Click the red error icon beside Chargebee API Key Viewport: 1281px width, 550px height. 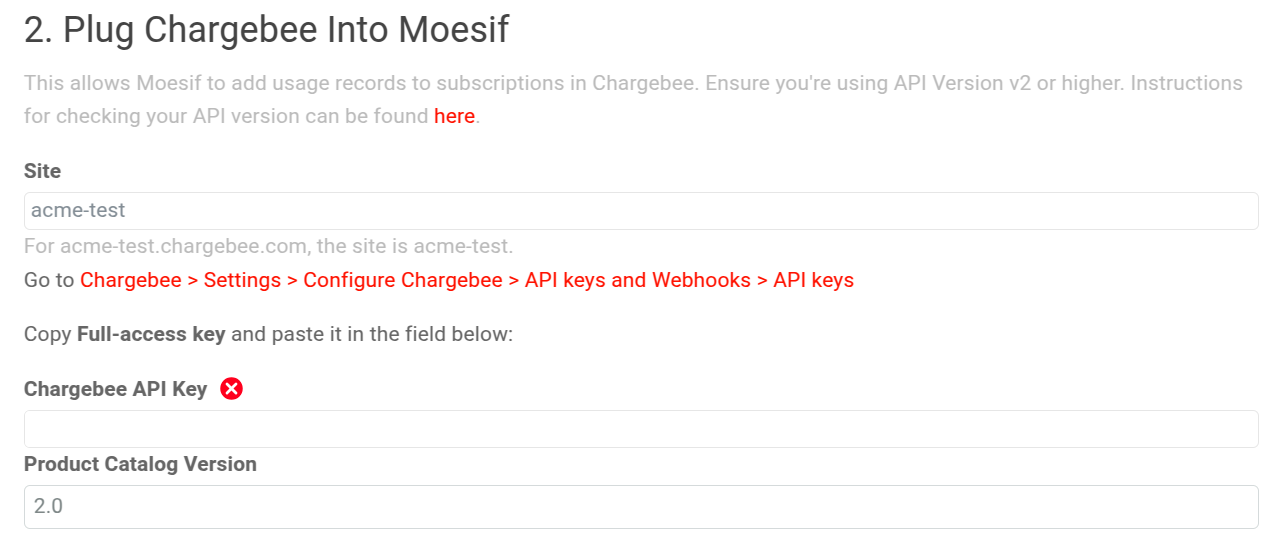[x=231, y=389]
